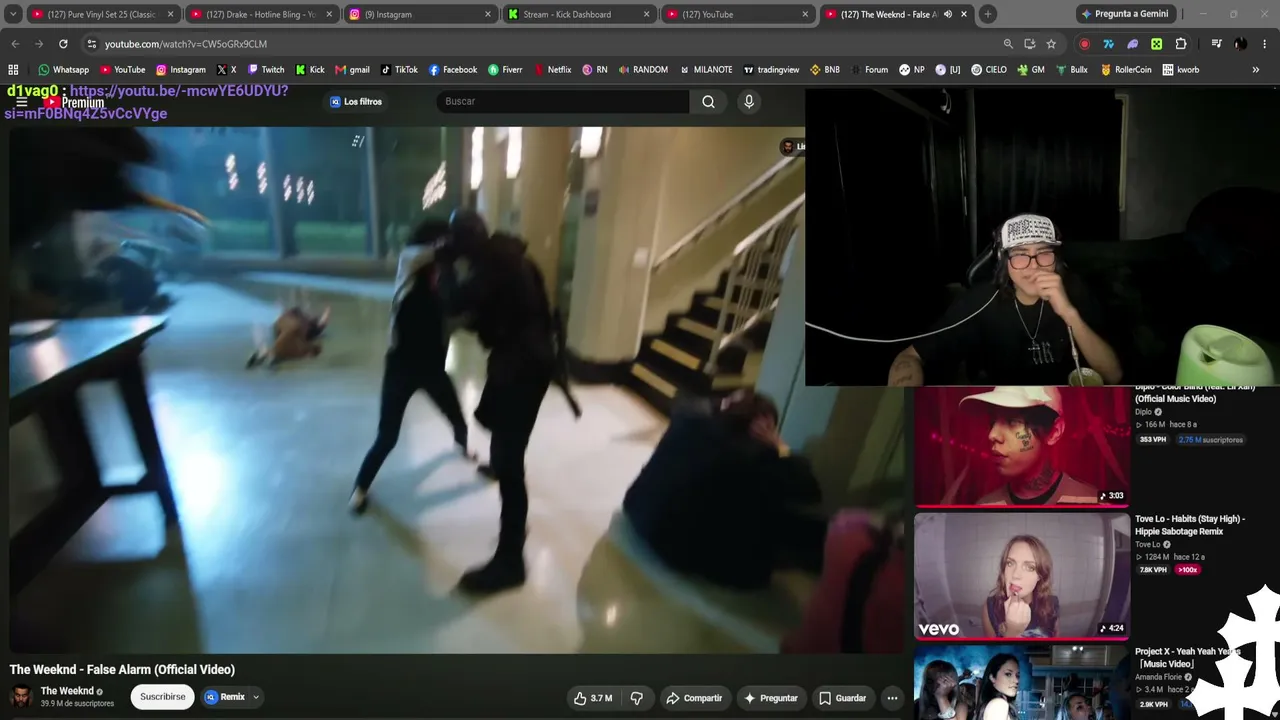
Task: Open the CIELO bookmark
Action: pyautogui.click(x=989, y=70)
